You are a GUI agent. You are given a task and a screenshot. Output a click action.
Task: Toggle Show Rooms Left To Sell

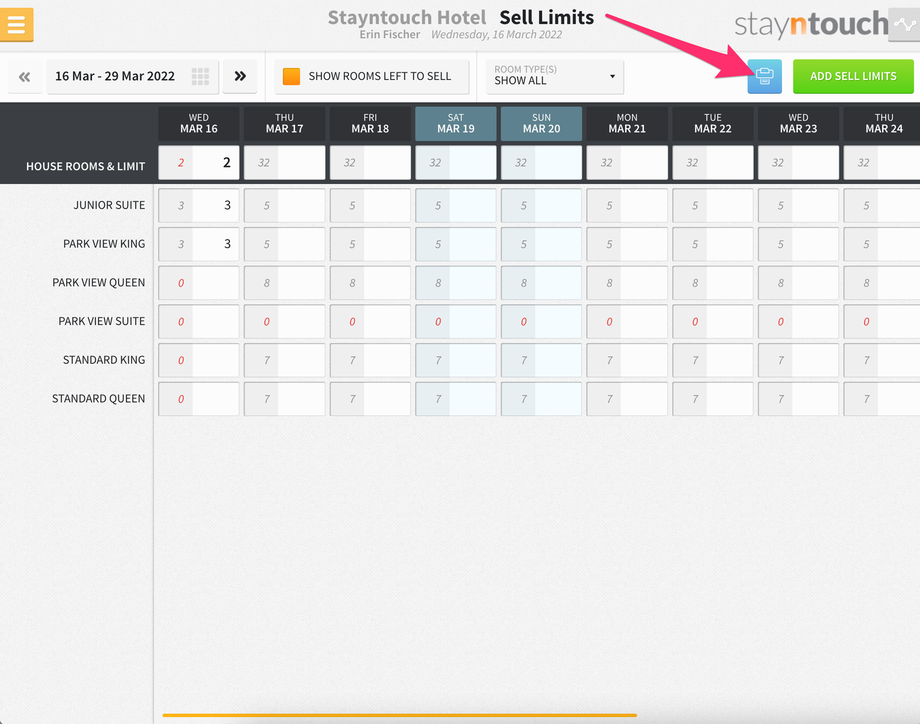coord(372,76)
